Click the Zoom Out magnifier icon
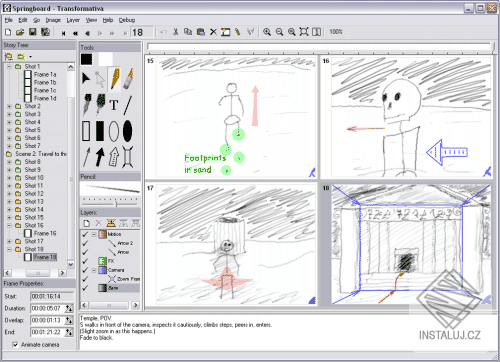The height and width of the screenshot is (362, 500). [279, 32]
